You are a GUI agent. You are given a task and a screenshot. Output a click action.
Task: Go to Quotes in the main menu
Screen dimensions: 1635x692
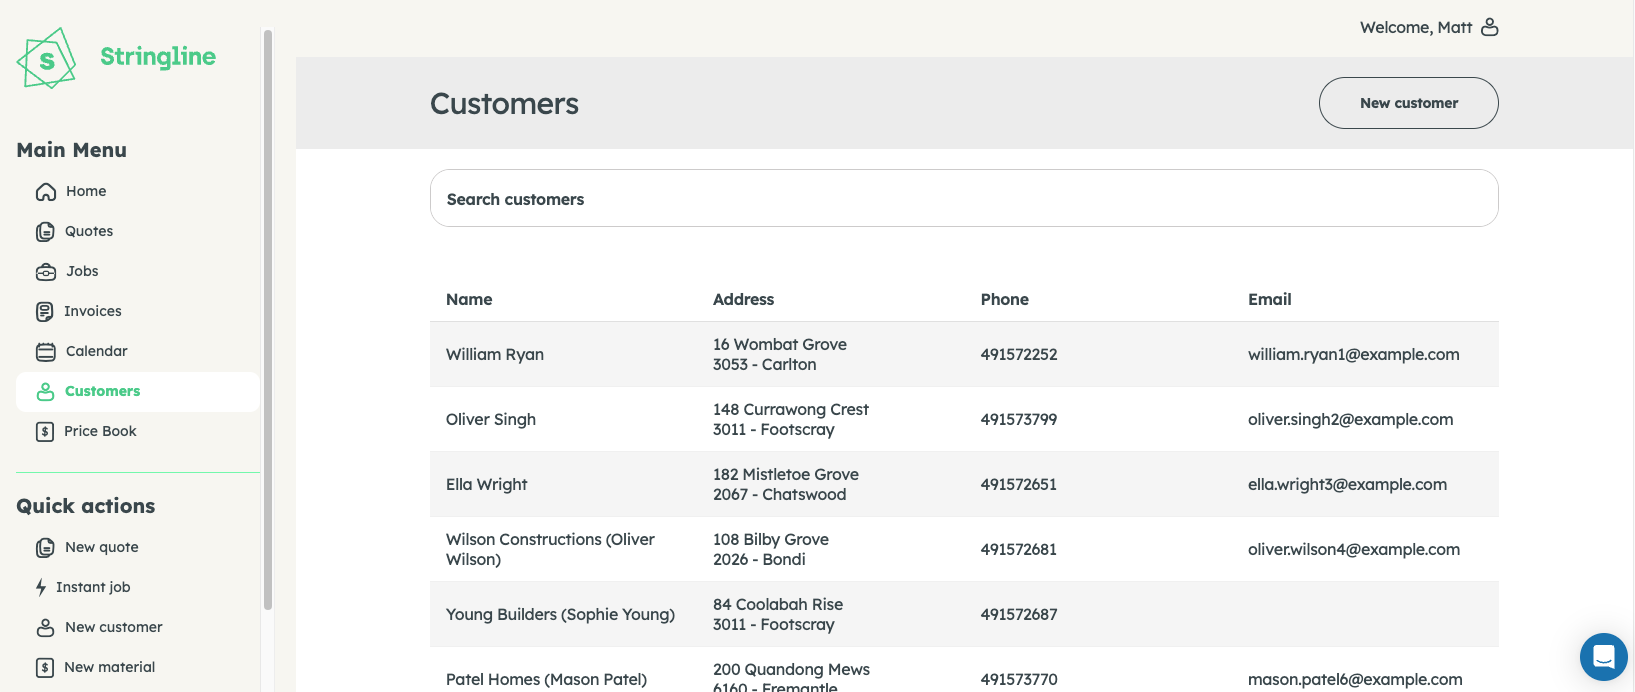tap(138, 232)
